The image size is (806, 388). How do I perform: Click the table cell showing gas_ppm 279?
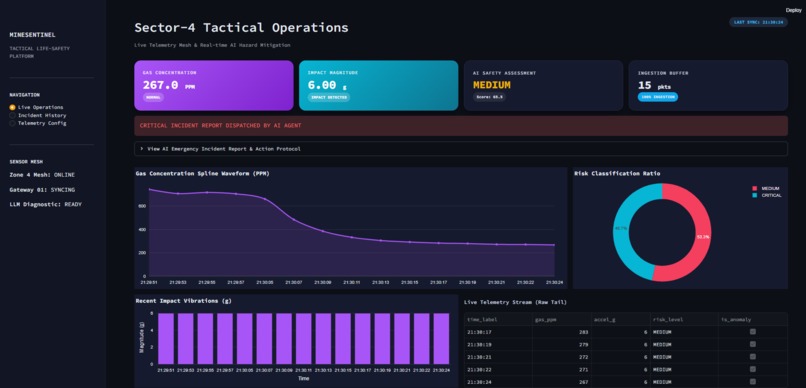[561, 344]
